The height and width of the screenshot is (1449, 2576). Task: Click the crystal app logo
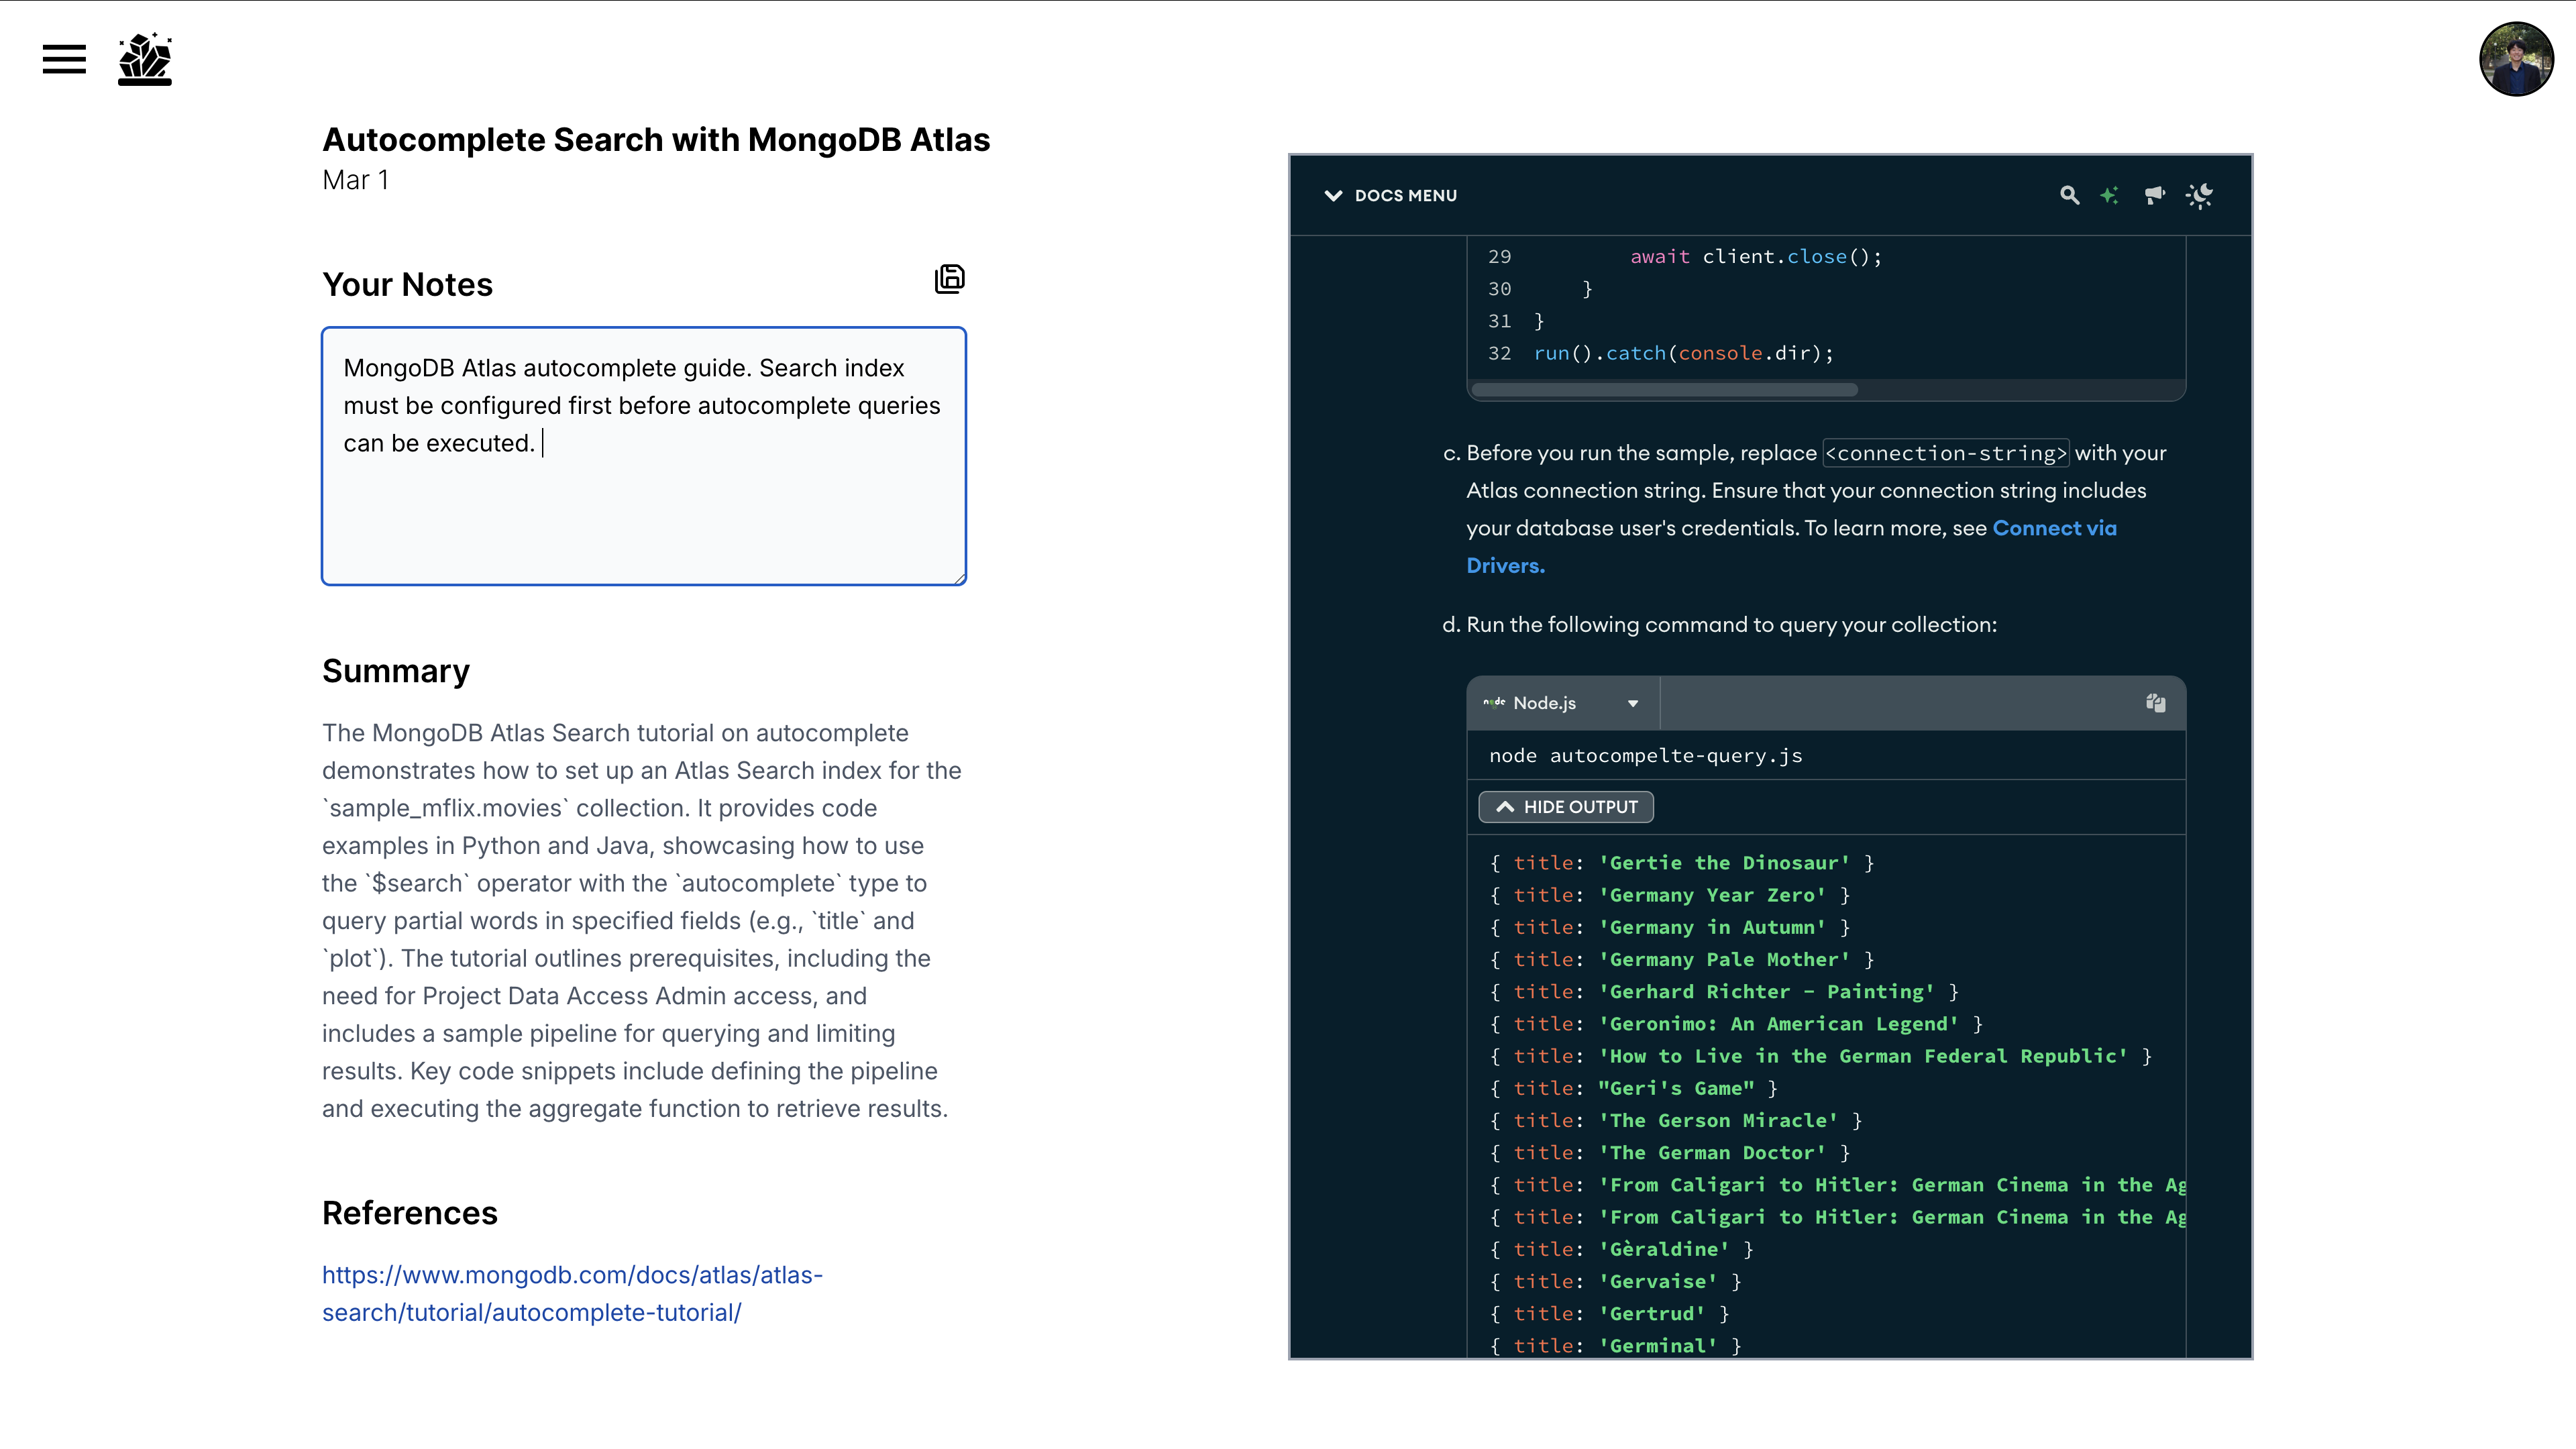tap(145, 59)
